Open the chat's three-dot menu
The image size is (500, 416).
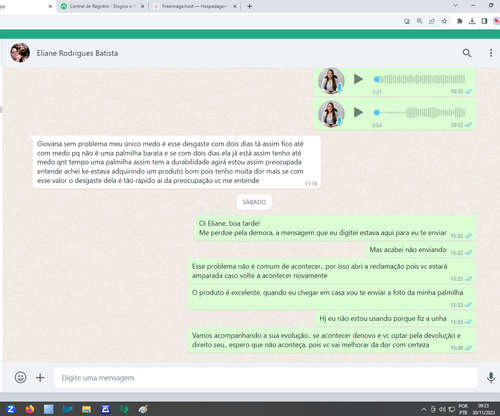[x=491, y=53]
